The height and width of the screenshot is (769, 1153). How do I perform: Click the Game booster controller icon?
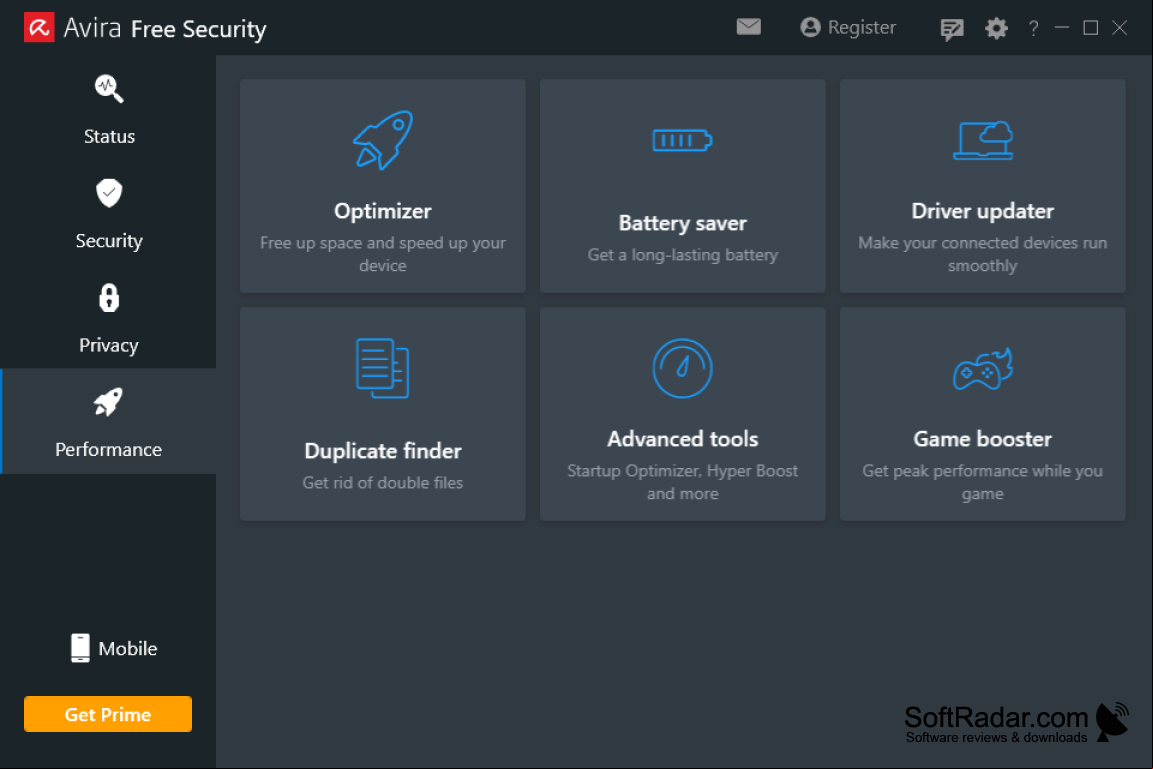[x=982, y=368]
